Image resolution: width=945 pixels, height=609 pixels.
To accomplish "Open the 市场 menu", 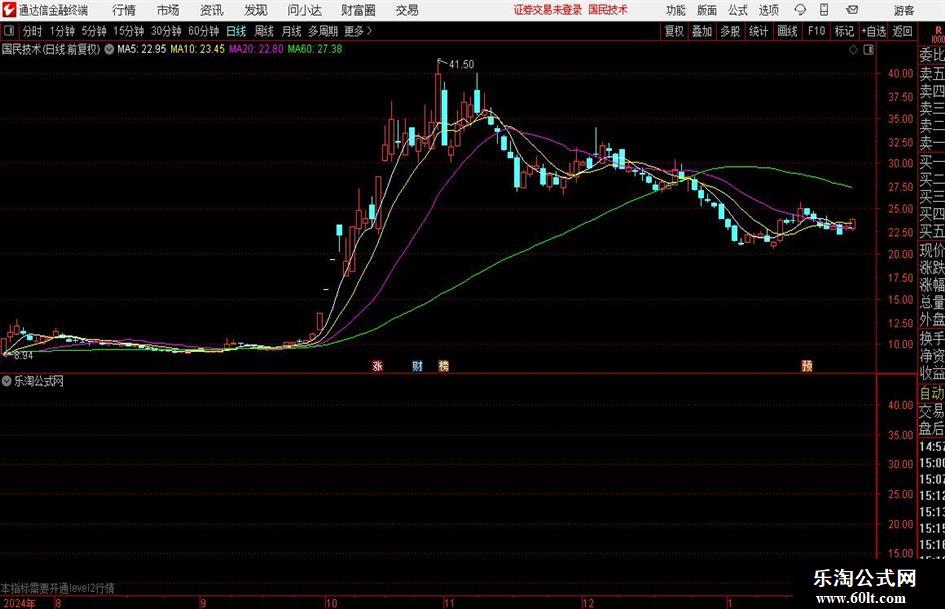I will click(x=168, y=10).
